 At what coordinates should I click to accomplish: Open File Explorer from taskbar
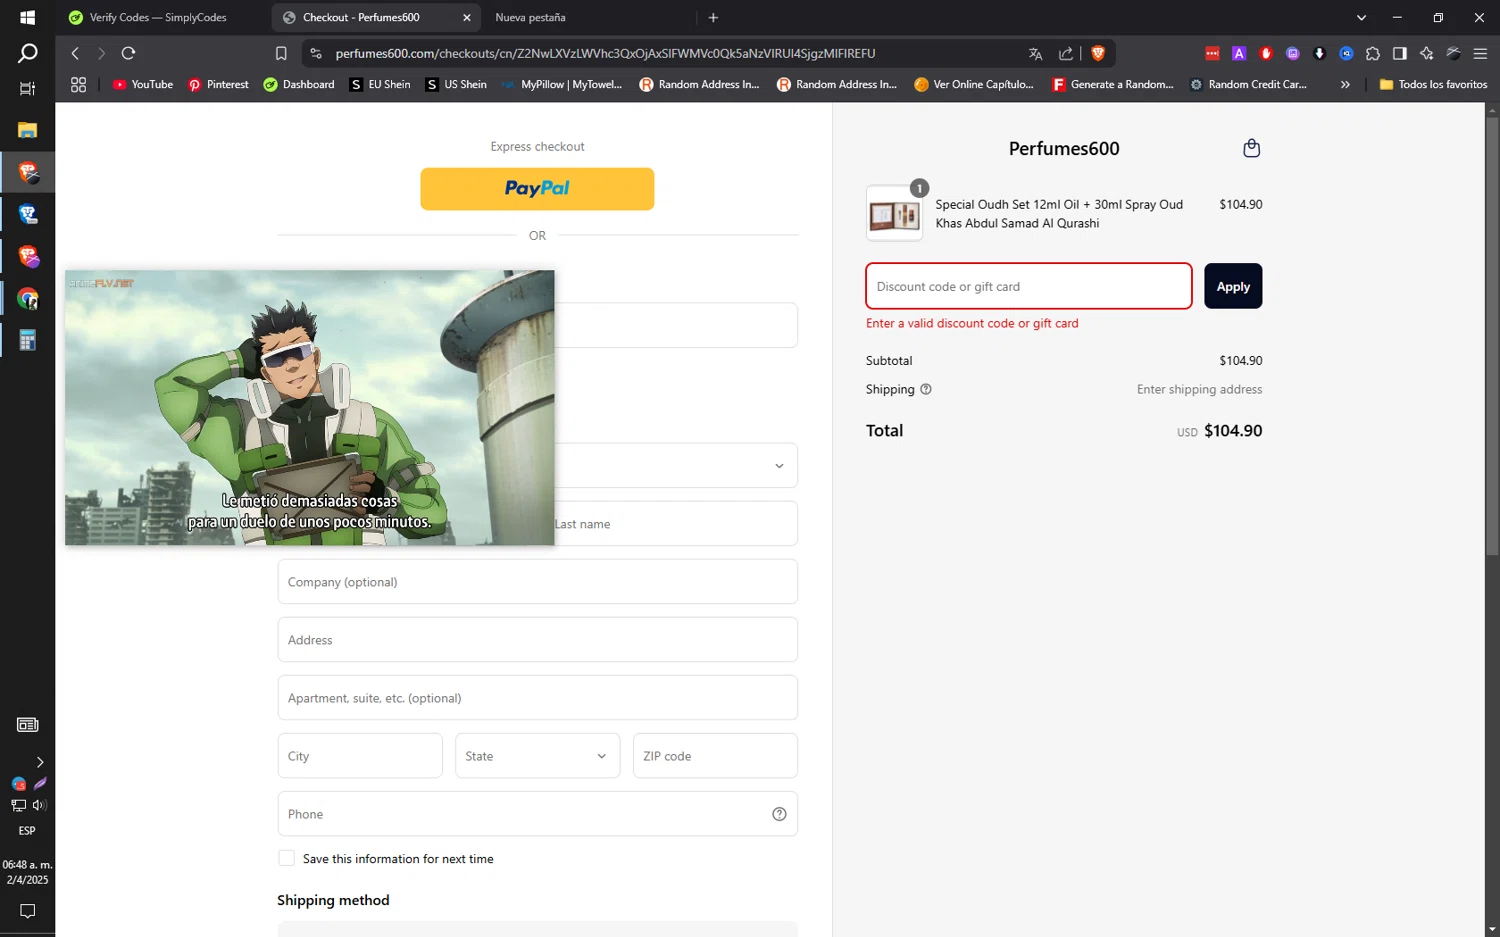(x=27, y=130)
